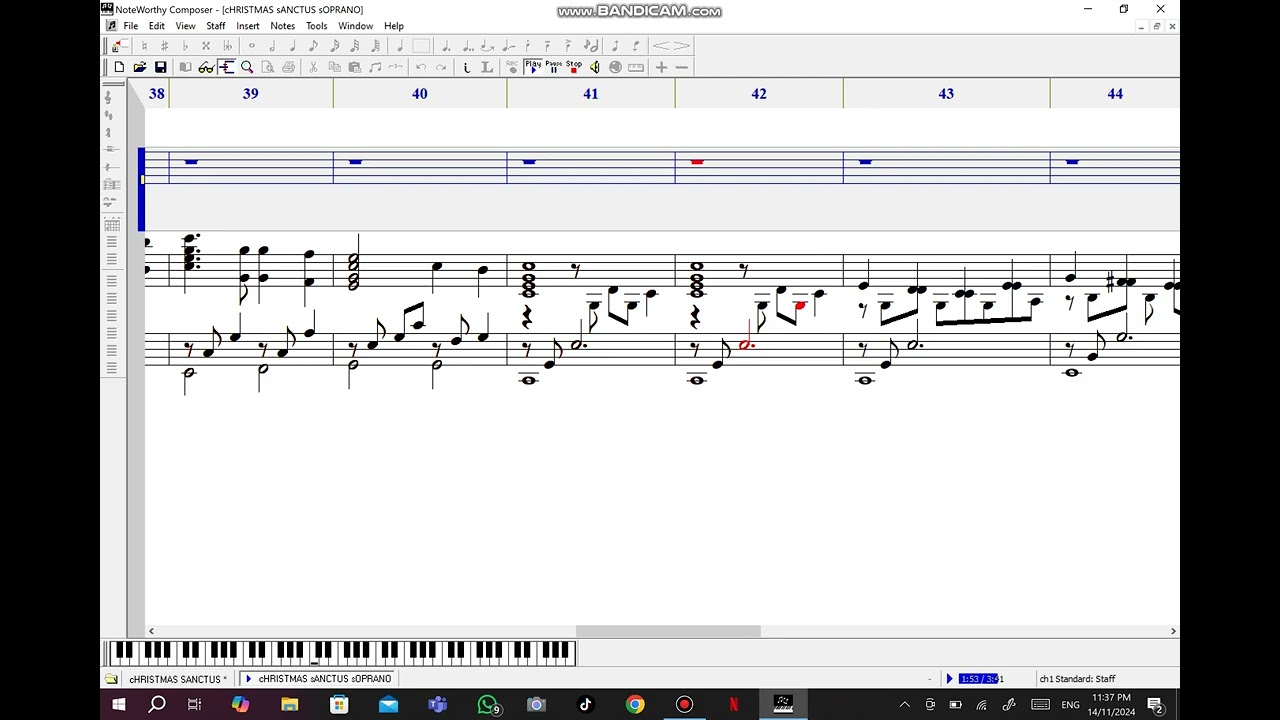Insert a key signature from the side toolbar

point(109,115)
